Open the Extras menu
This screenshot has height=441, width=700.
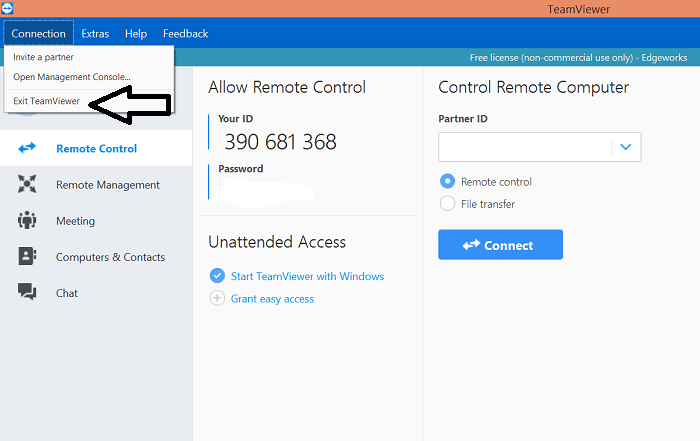[x=95, y=33]
